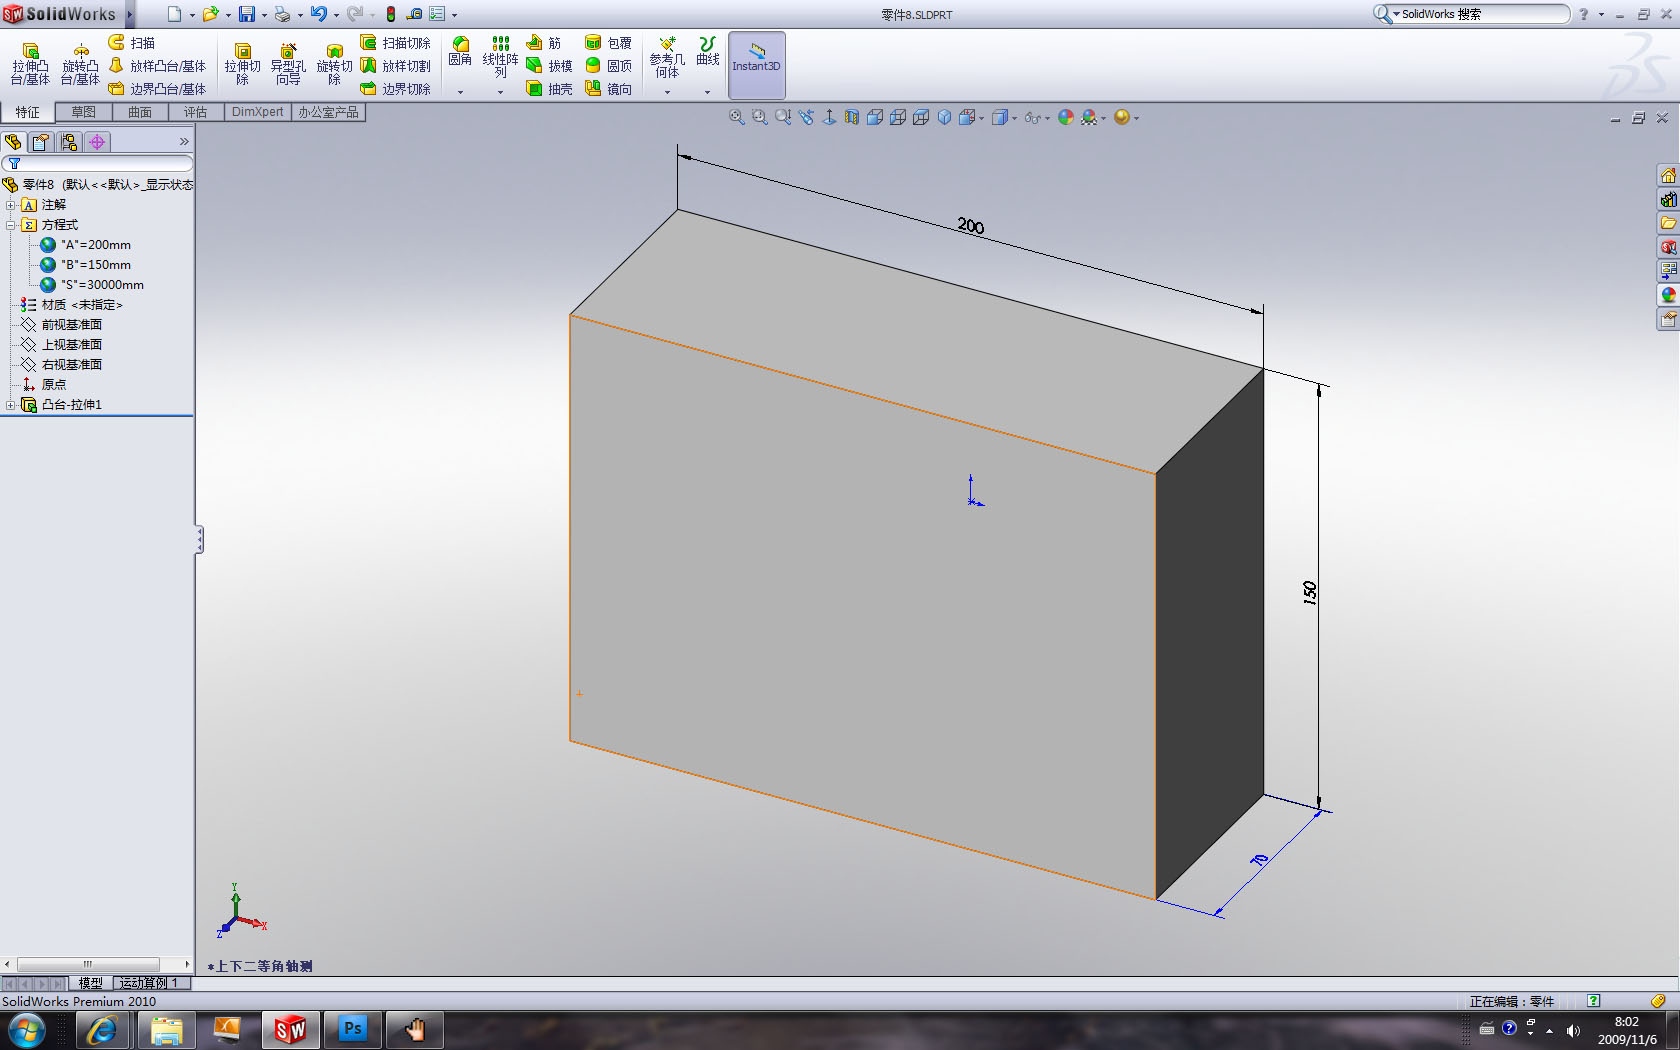Select 材质 <未指定> material item

pyautogui.click(x=71, y=305)
